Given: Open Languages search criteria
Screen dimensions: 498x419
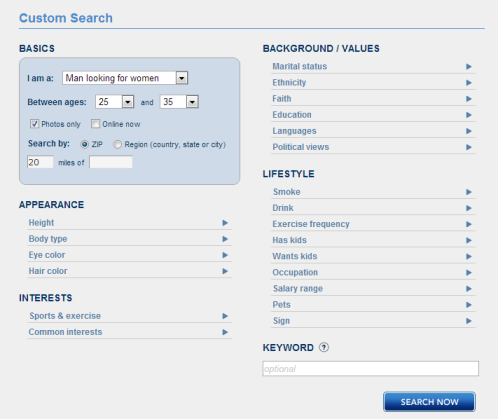Looking at the screenshot, I should pyautogui.click(x=373, y=131).
